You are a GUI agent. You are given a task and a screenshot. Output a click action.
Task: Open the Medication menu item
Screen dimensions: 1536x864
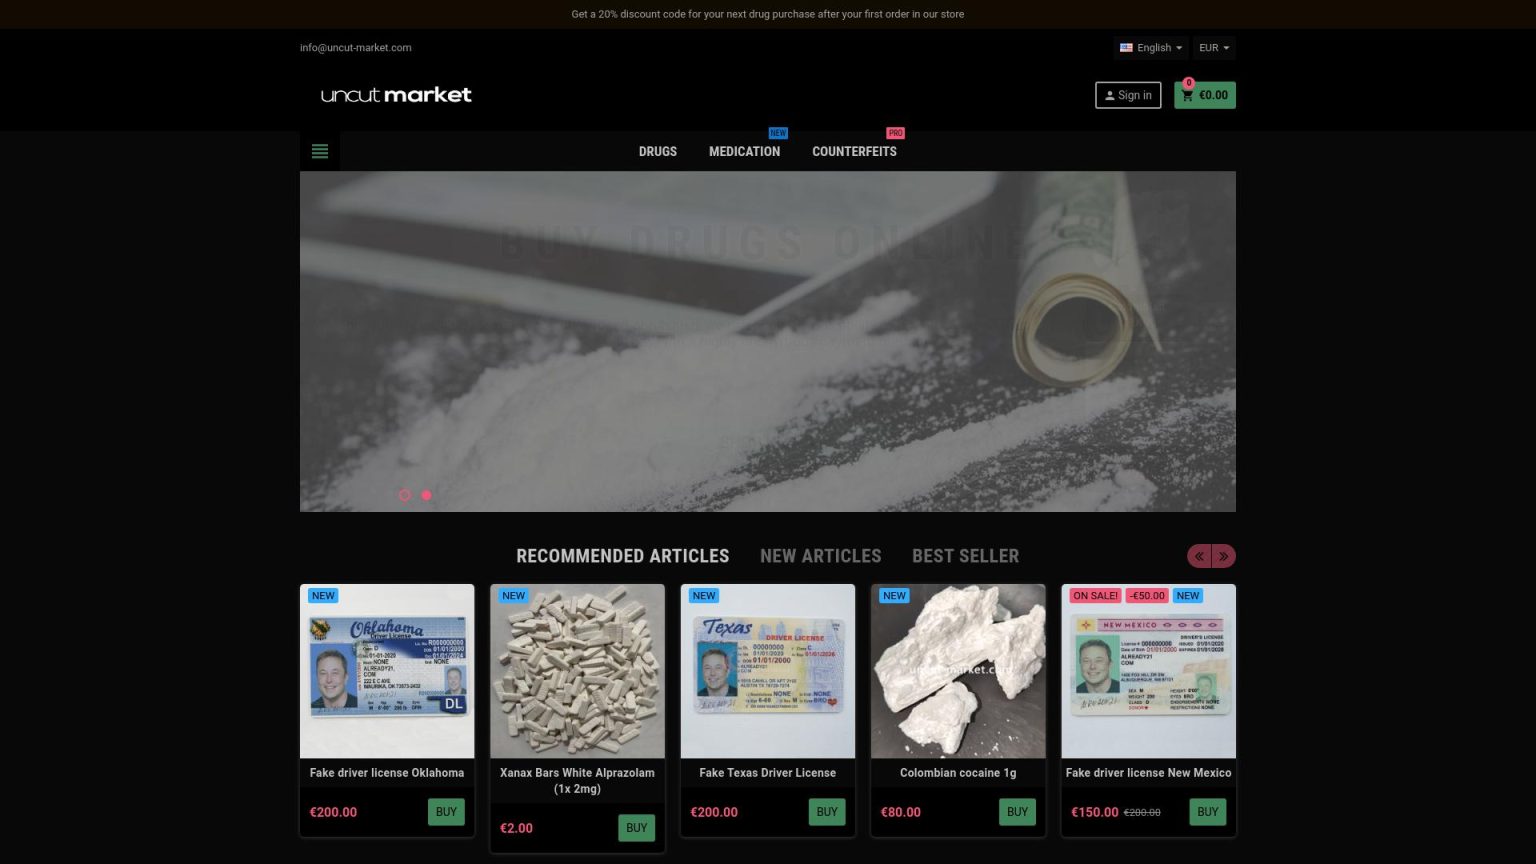[744, 152]
